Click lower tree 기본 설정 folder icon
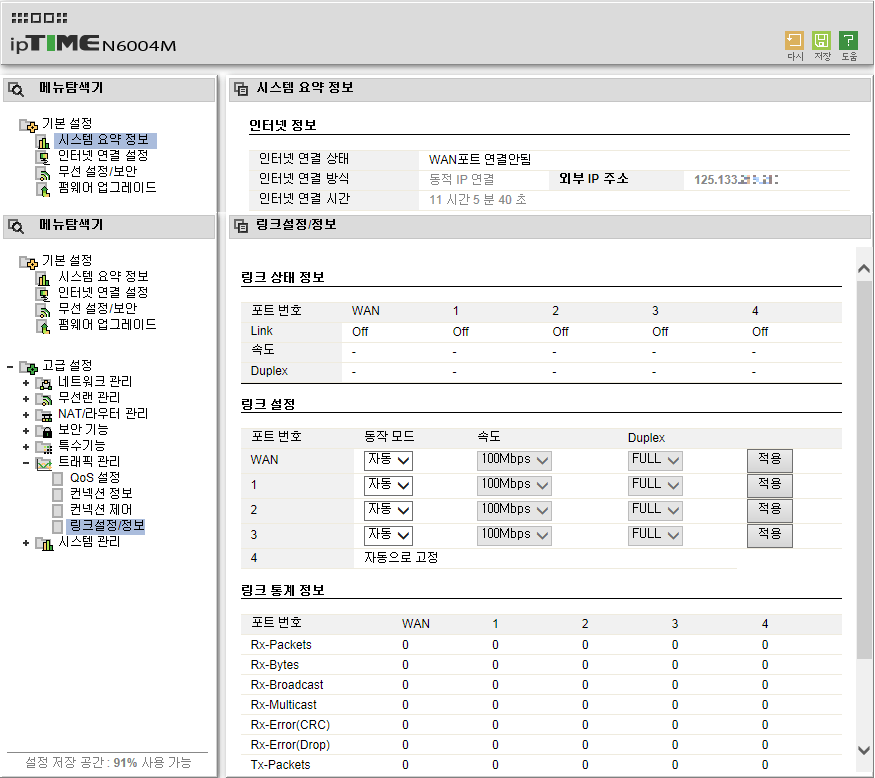 (x=28, y=262)
